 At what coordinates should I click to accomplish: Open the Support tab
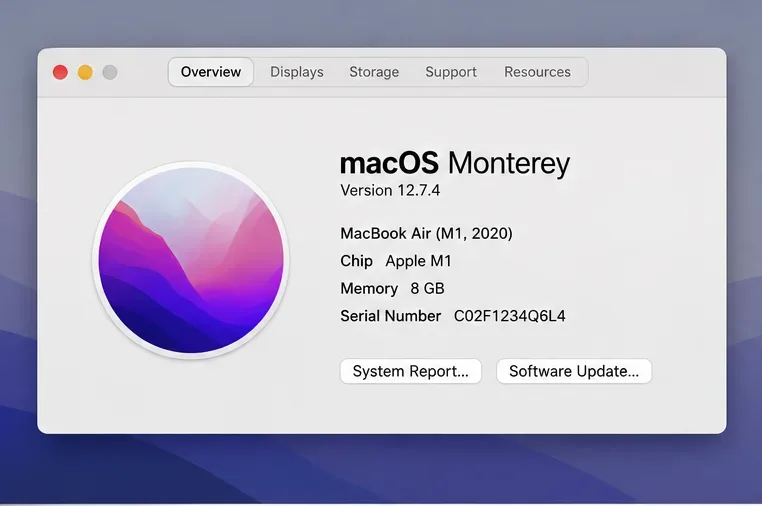pos(451,72)
